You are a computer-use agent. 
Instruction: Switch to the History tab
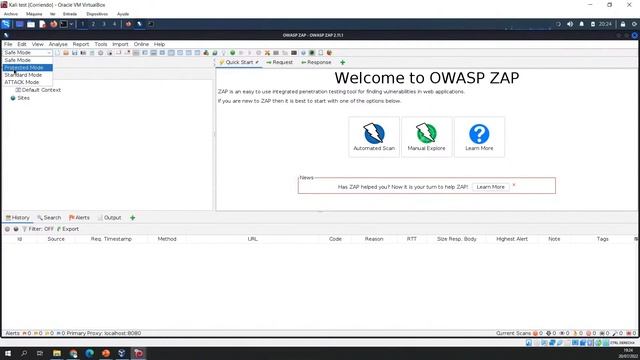[x=18, y=218]
